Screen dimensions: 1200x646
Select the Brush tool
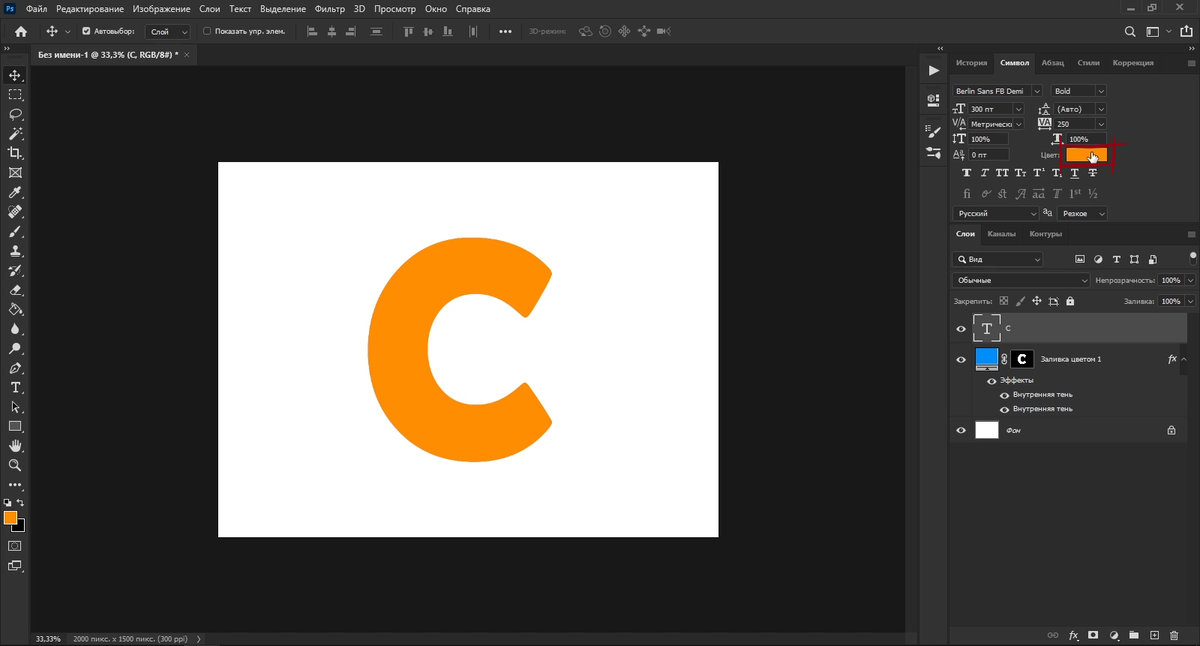(x=15, y=231)
